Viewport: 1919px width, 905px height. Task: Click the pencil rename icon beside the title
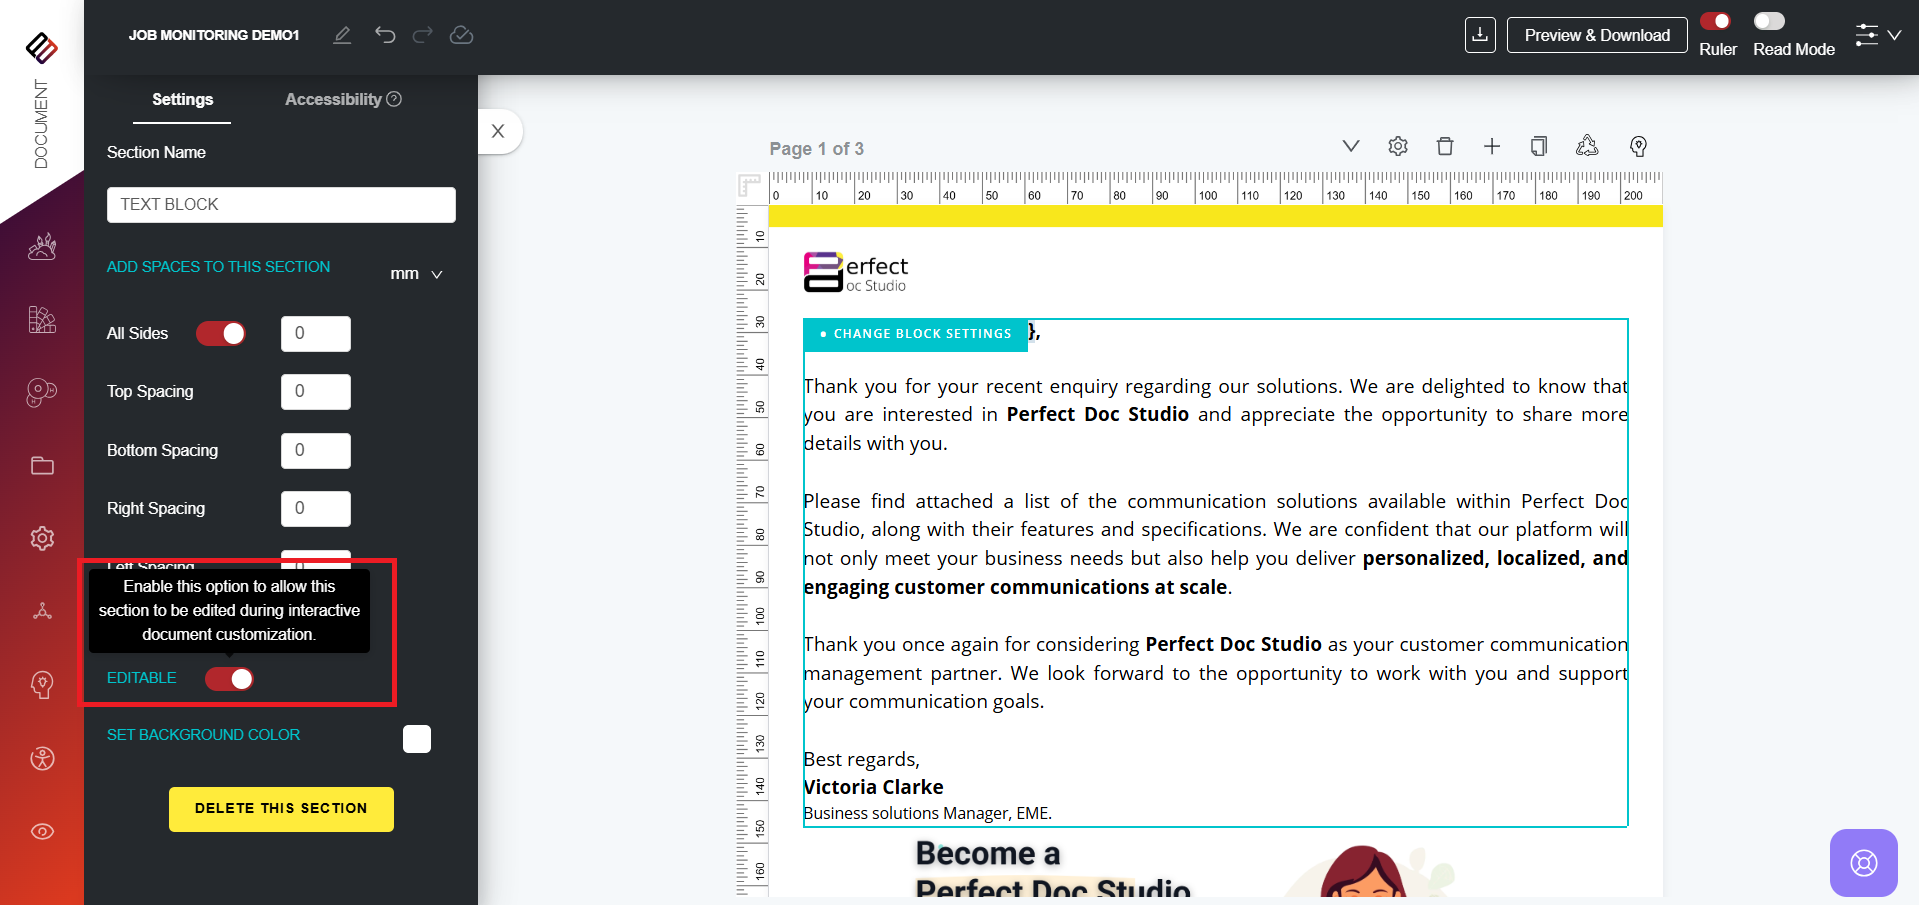pyautogui.click(x=342, y=35)
